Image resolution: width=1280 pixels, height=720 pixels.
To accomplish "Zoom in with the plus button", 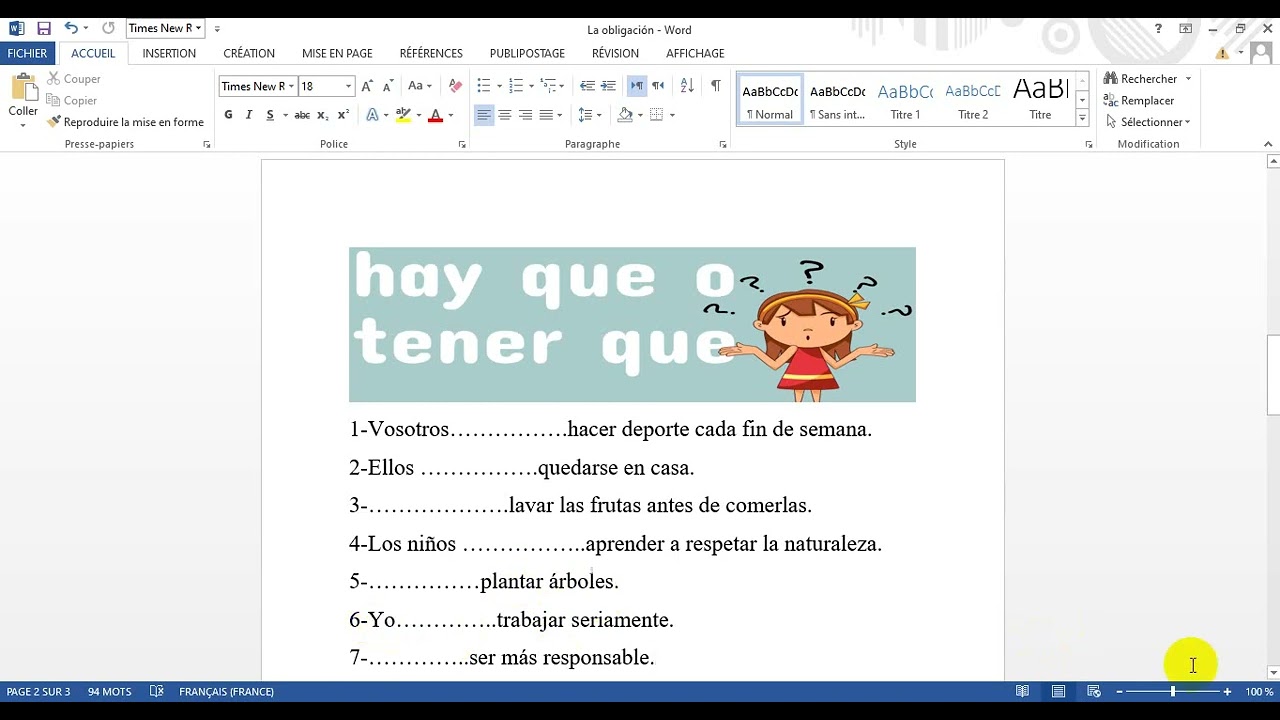I will point(1227,691).
